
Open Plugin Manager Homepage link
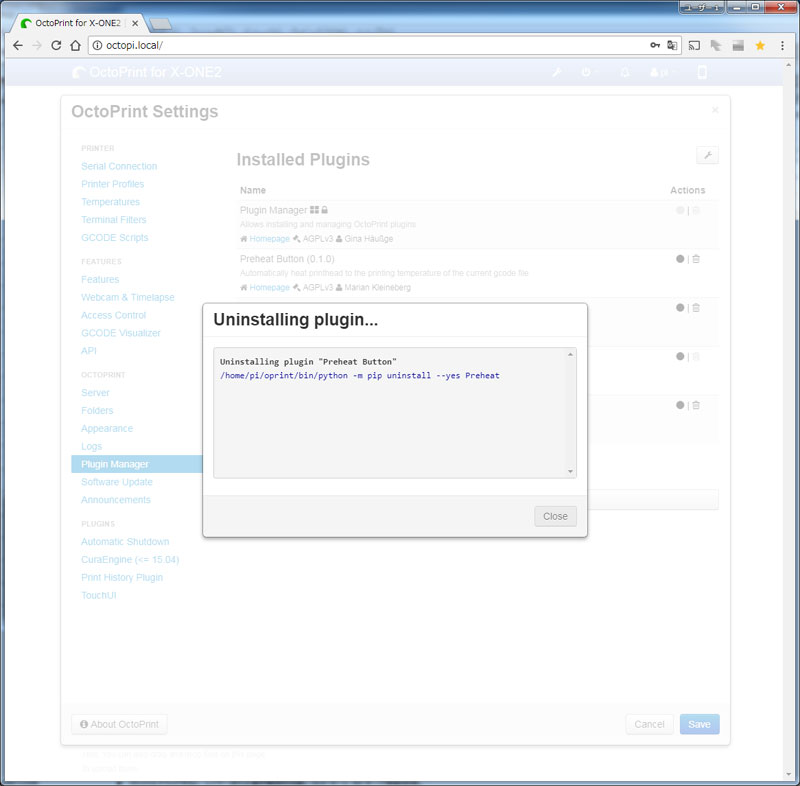coord(269,239)
